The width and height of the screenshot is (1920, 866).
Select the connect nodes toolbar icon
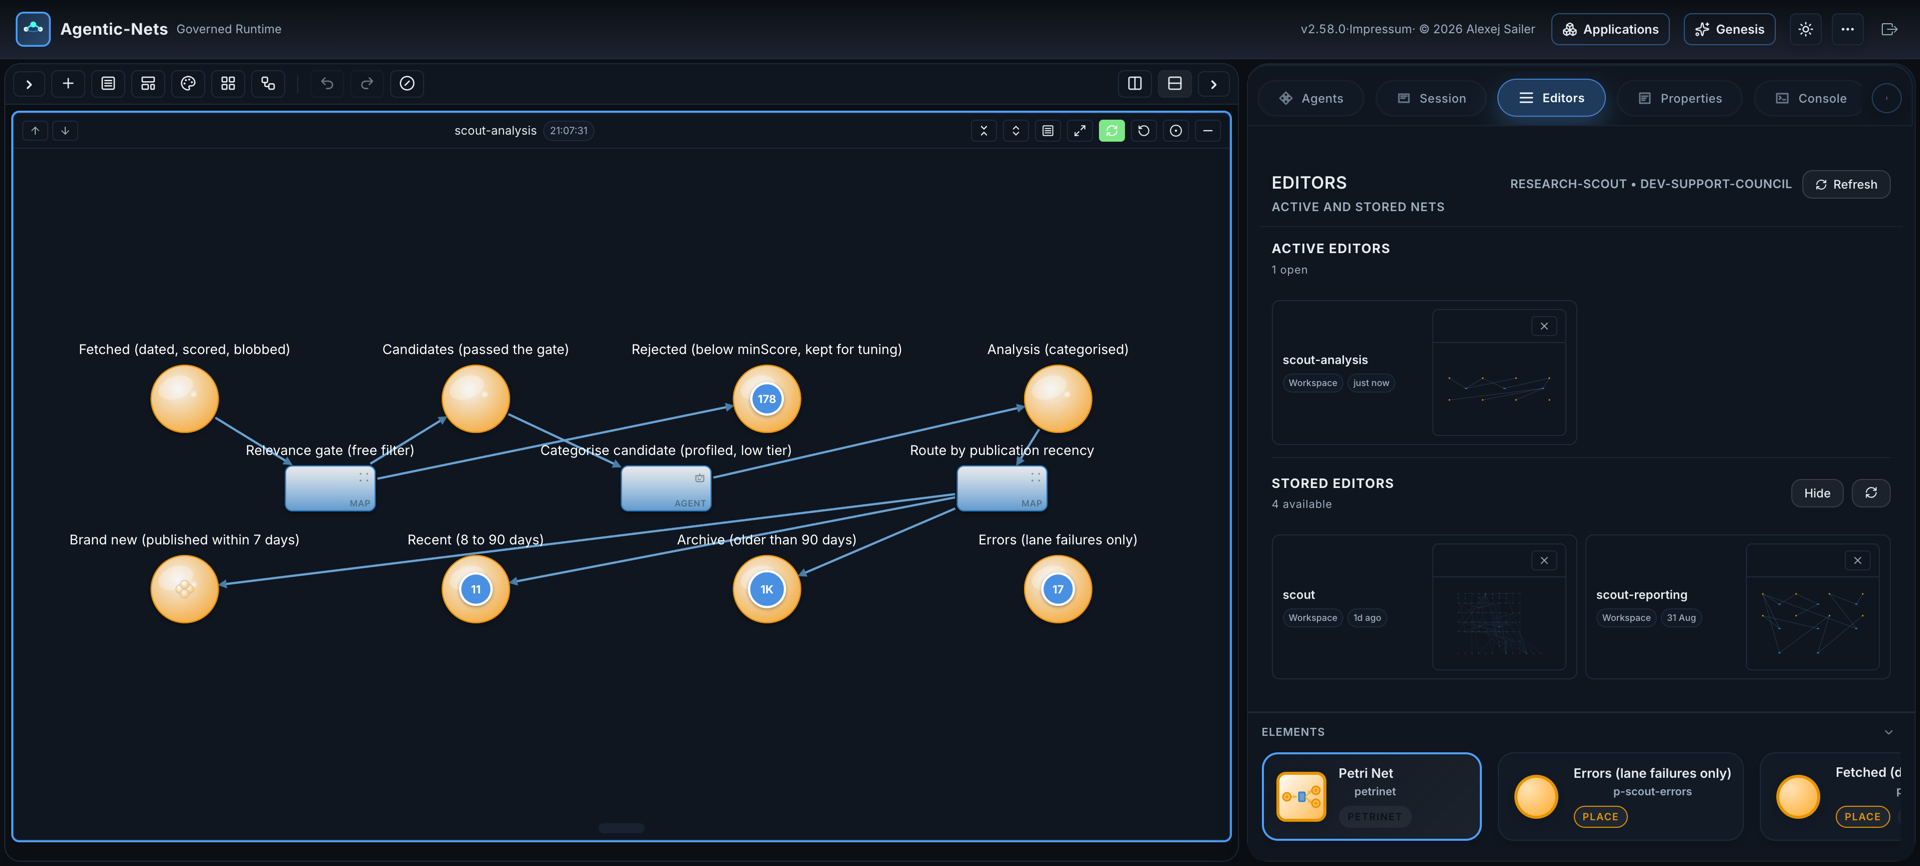pos(268,84)
